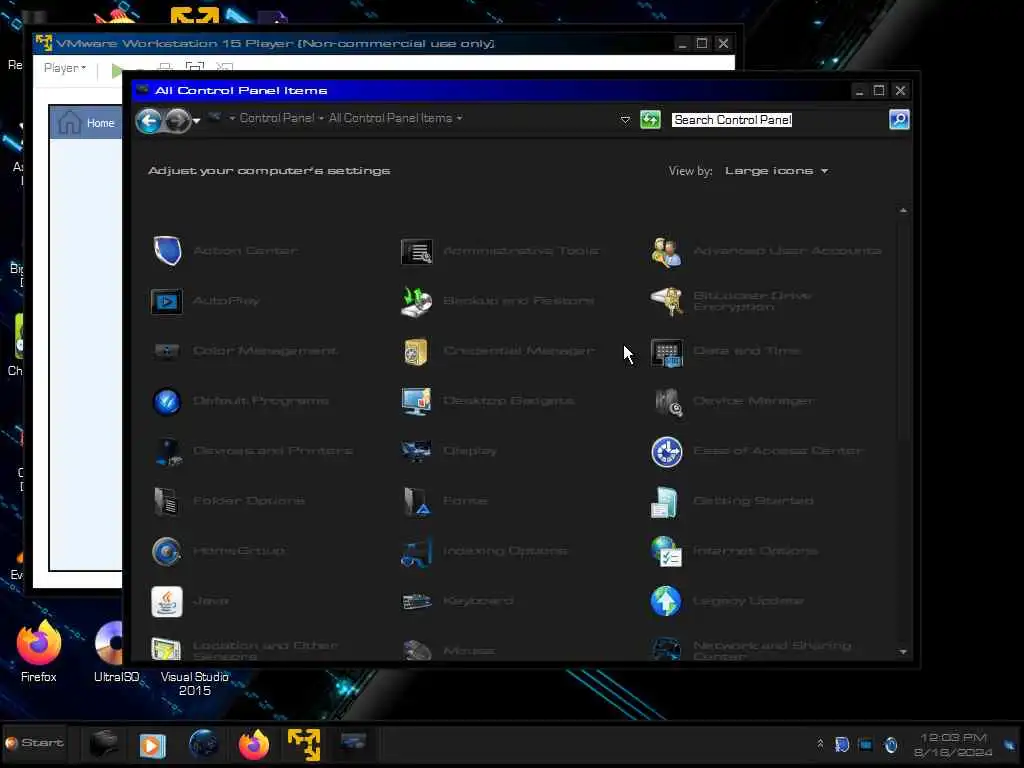Open the Keyboard icon
Viewport: 1024px width, 768px height.
(417, 601)
